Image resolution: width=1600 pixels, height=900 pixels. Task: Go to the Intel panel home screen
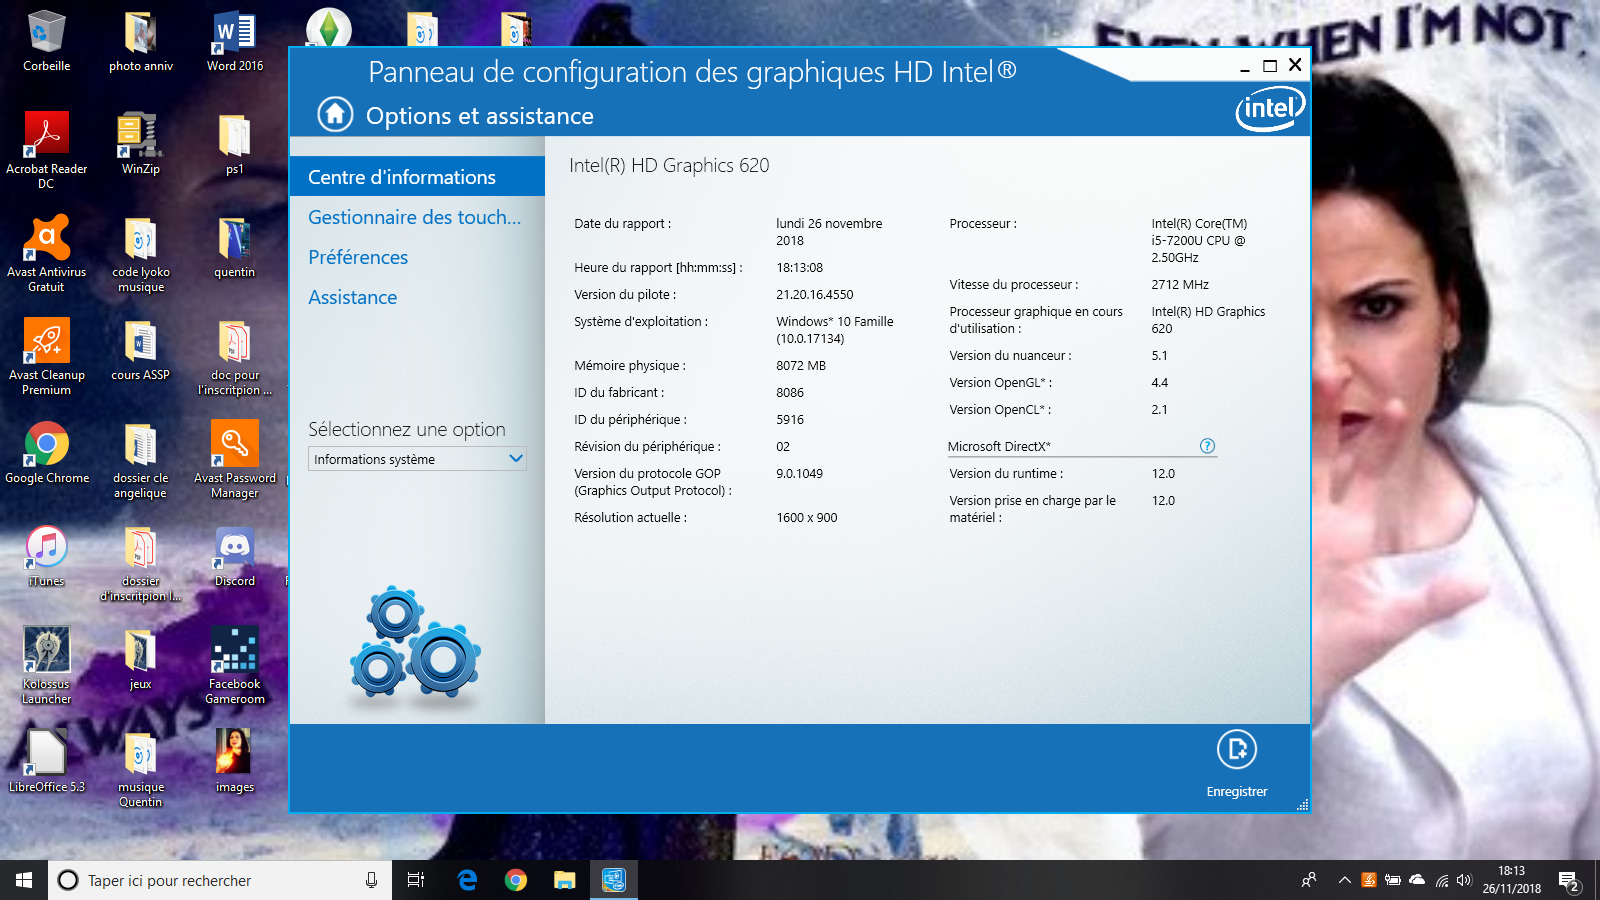[335, 114]
